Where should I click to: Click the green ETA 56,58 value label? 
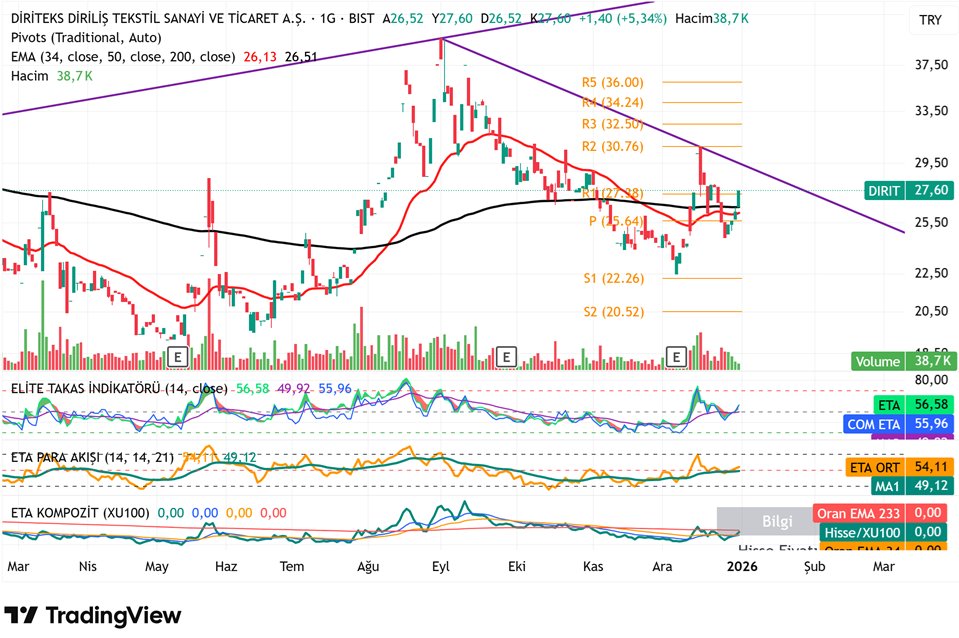click(x=913, y=405)
